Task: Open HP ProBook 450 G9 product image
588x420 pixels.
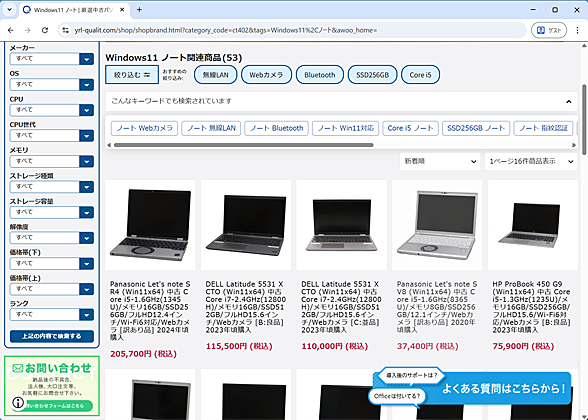Action: point(533,225)
